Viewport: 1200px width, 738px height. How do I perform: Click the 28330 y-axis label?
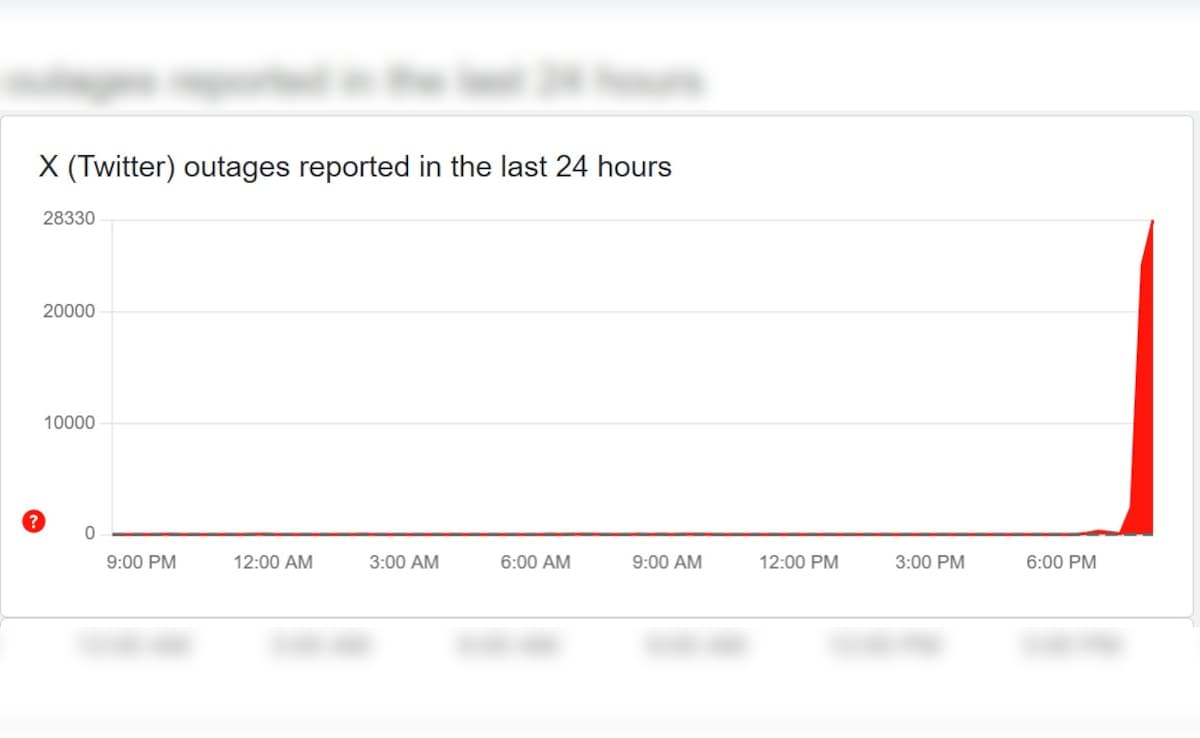(x=69, y=219)
